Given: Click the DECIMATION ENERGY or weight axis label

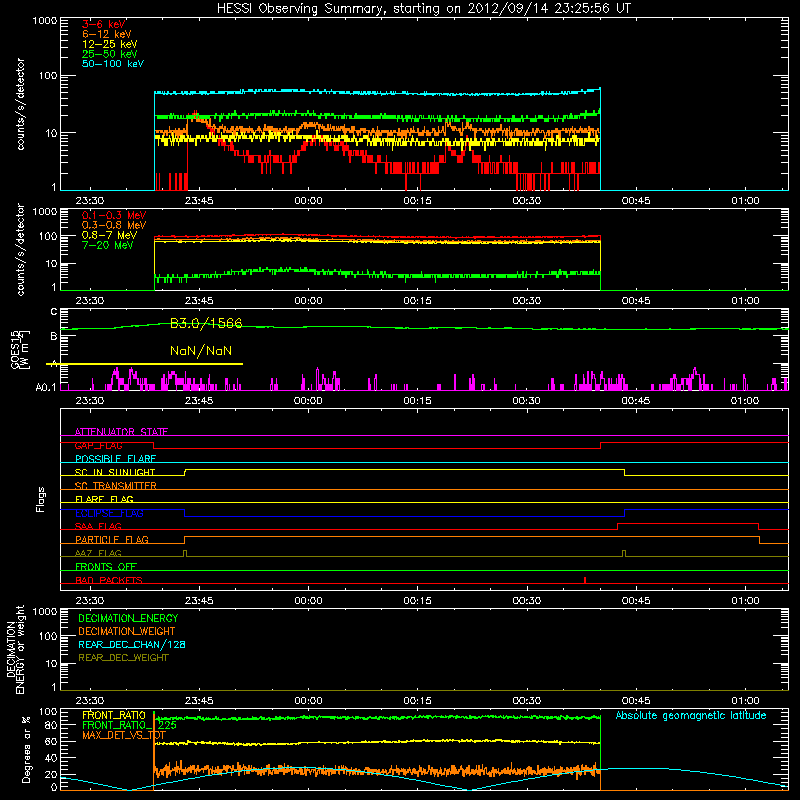Looking at the screenshot, I should click(x=15, y=649).
